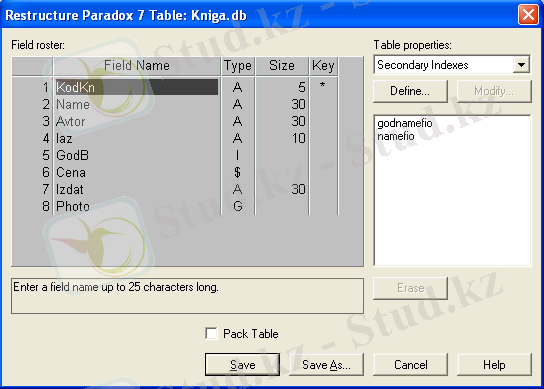Click the Key column header
The width and height of the screenshot is (544, 389).
click(x=323, y=66)
